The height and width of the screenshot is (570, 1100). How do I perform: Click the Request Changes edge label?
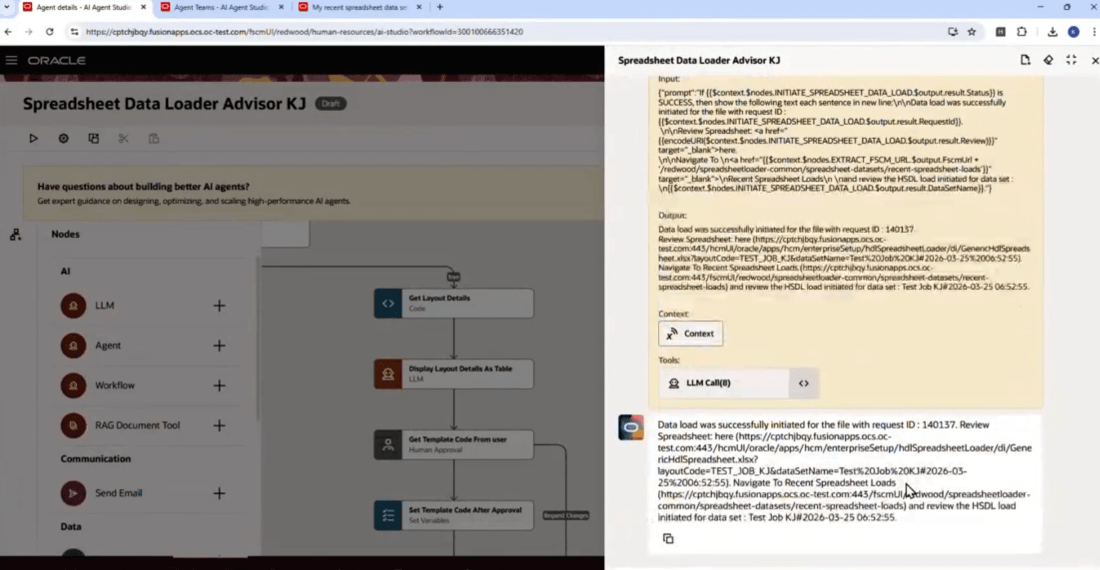click(565, 515)
